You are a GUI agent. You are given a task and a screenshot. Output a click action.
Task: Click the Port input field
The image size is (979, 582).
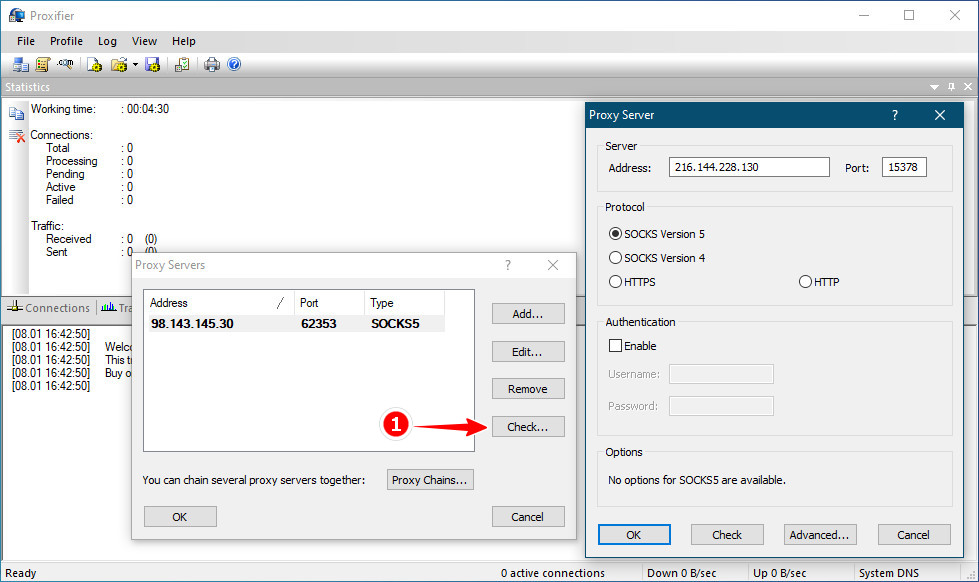click(904, 167)
